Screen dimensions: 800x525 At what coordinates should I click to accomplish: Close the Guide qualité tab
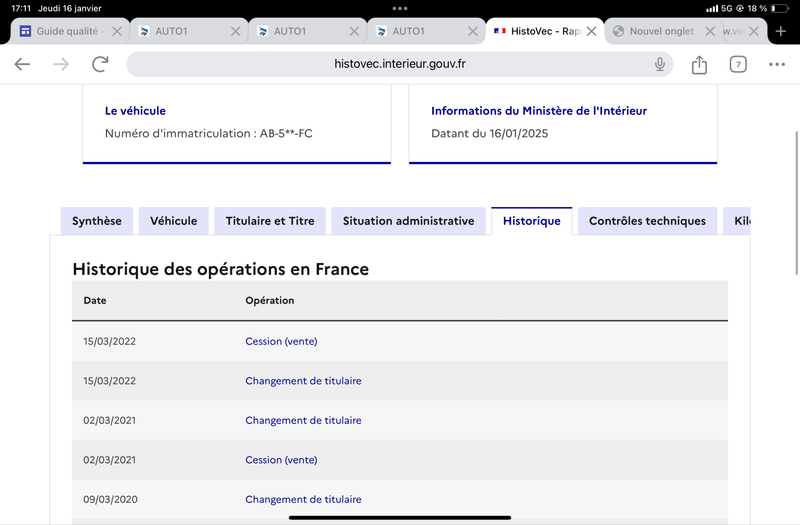pyautogui.click(x=117, y=31)
